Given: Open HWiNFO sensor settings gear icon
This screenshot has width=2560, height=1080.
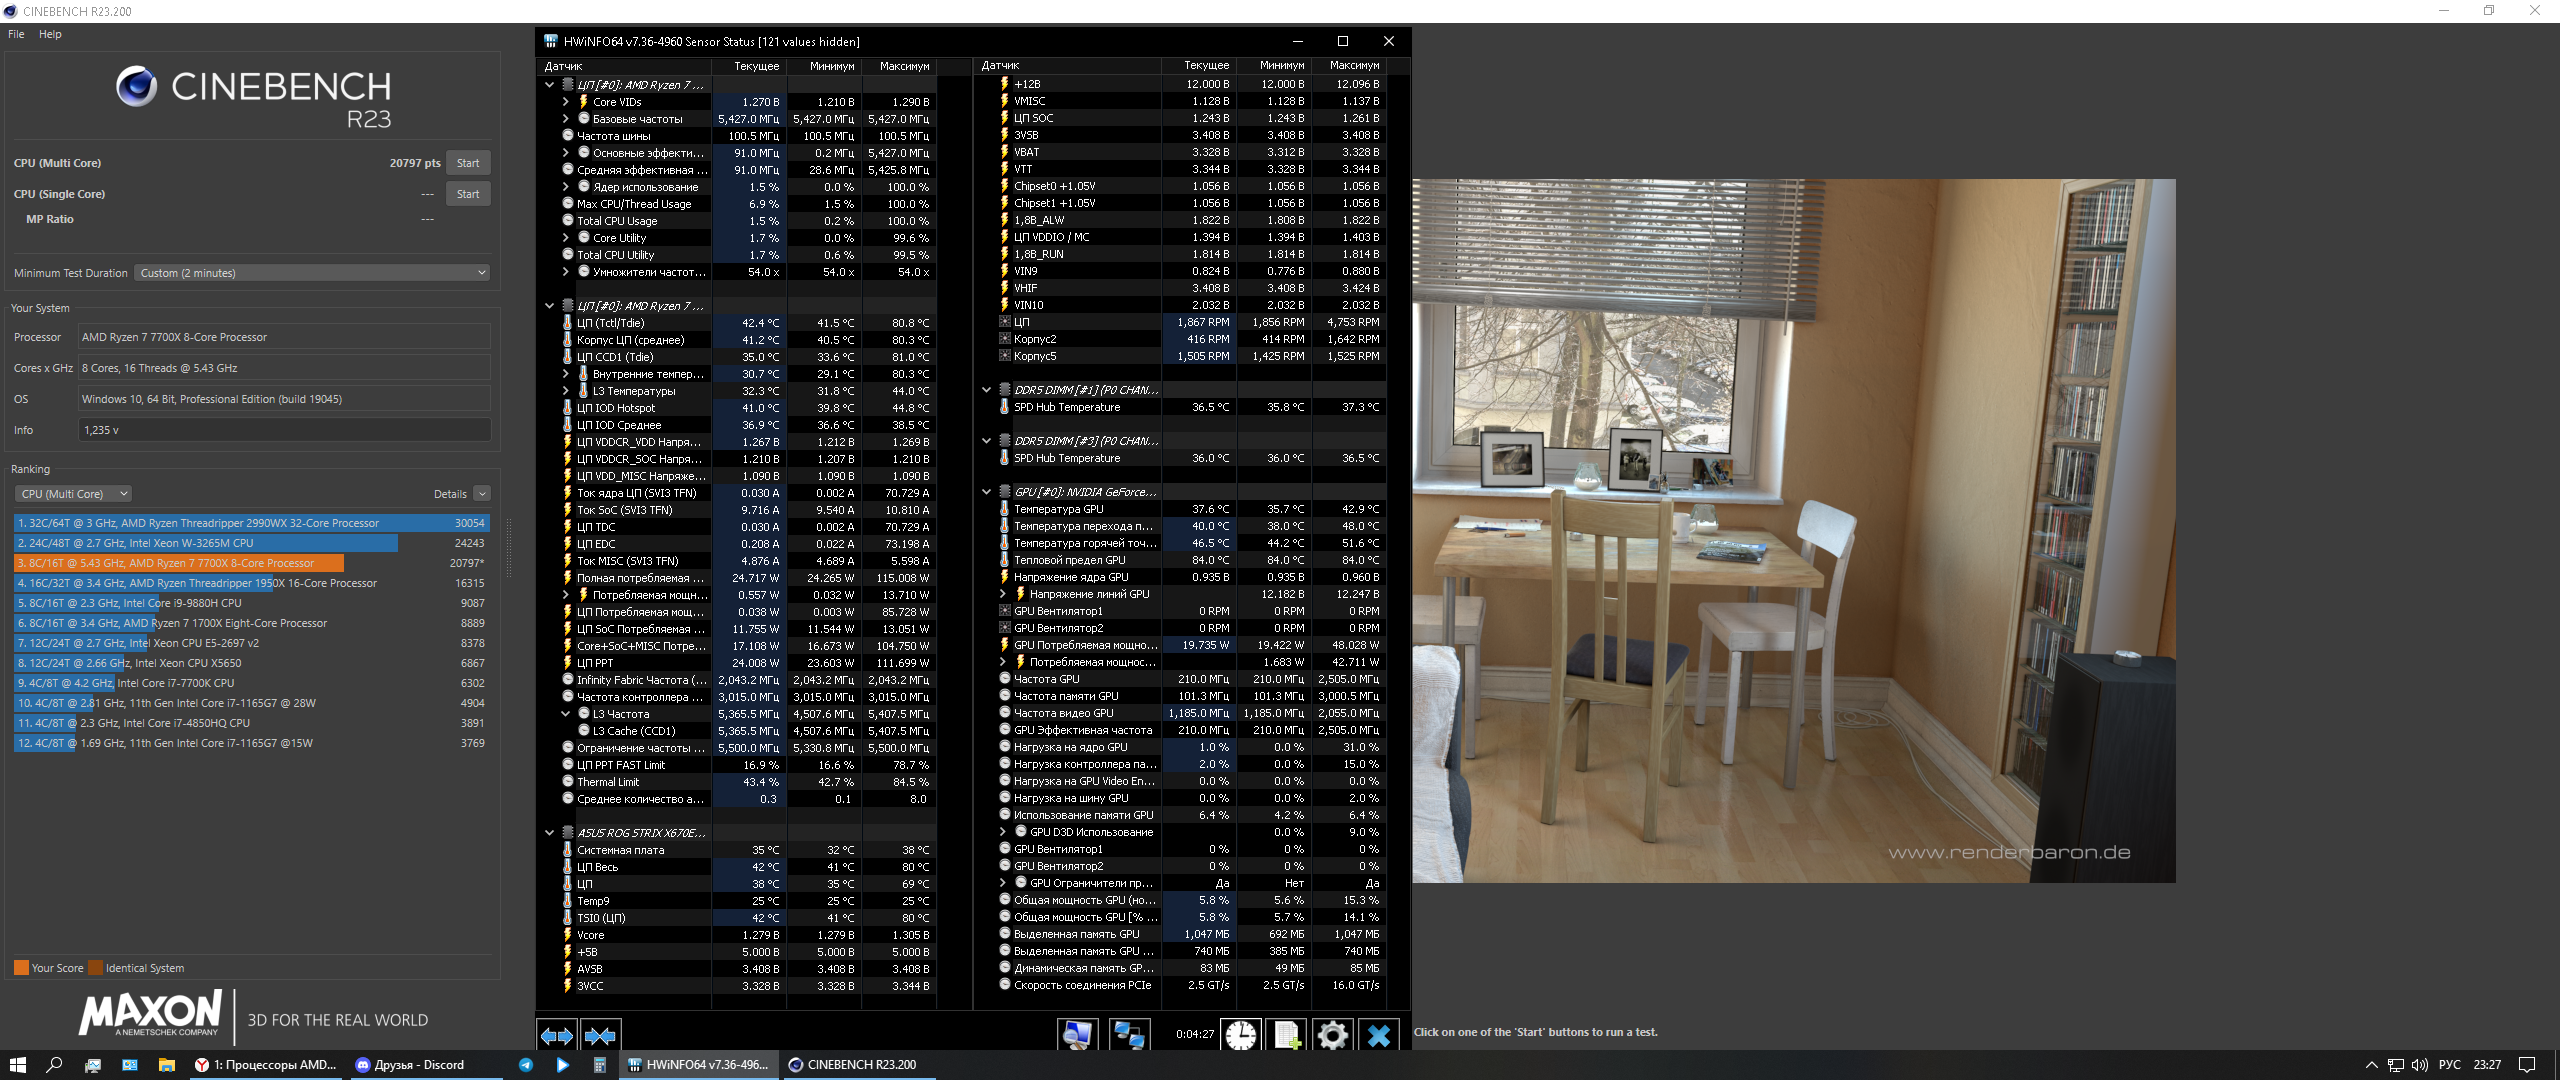Looking at the screenshot, I should tap(1332, 1035).
